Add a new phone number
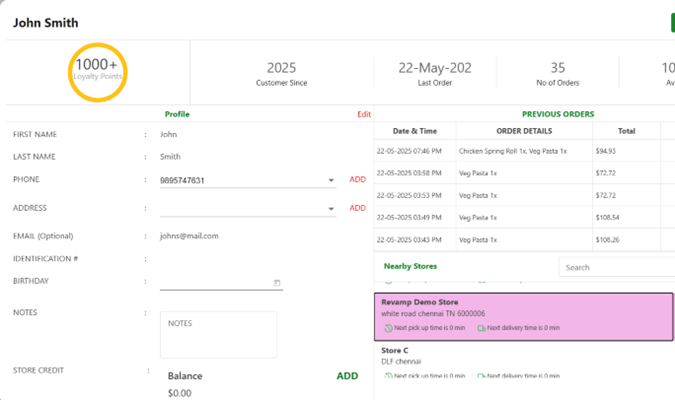 [357, 180]
